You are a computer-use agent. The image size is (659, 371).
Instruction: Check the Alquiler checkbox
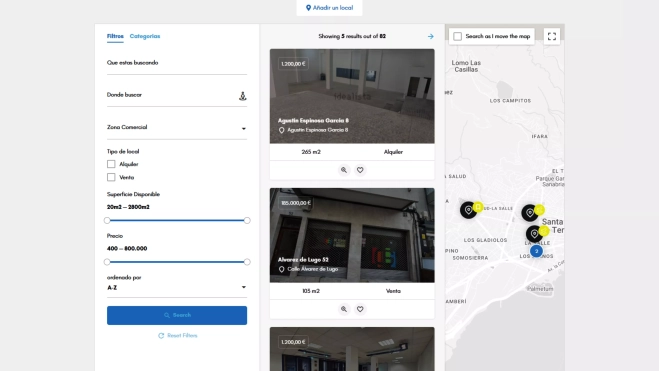(x=111, y=164)
